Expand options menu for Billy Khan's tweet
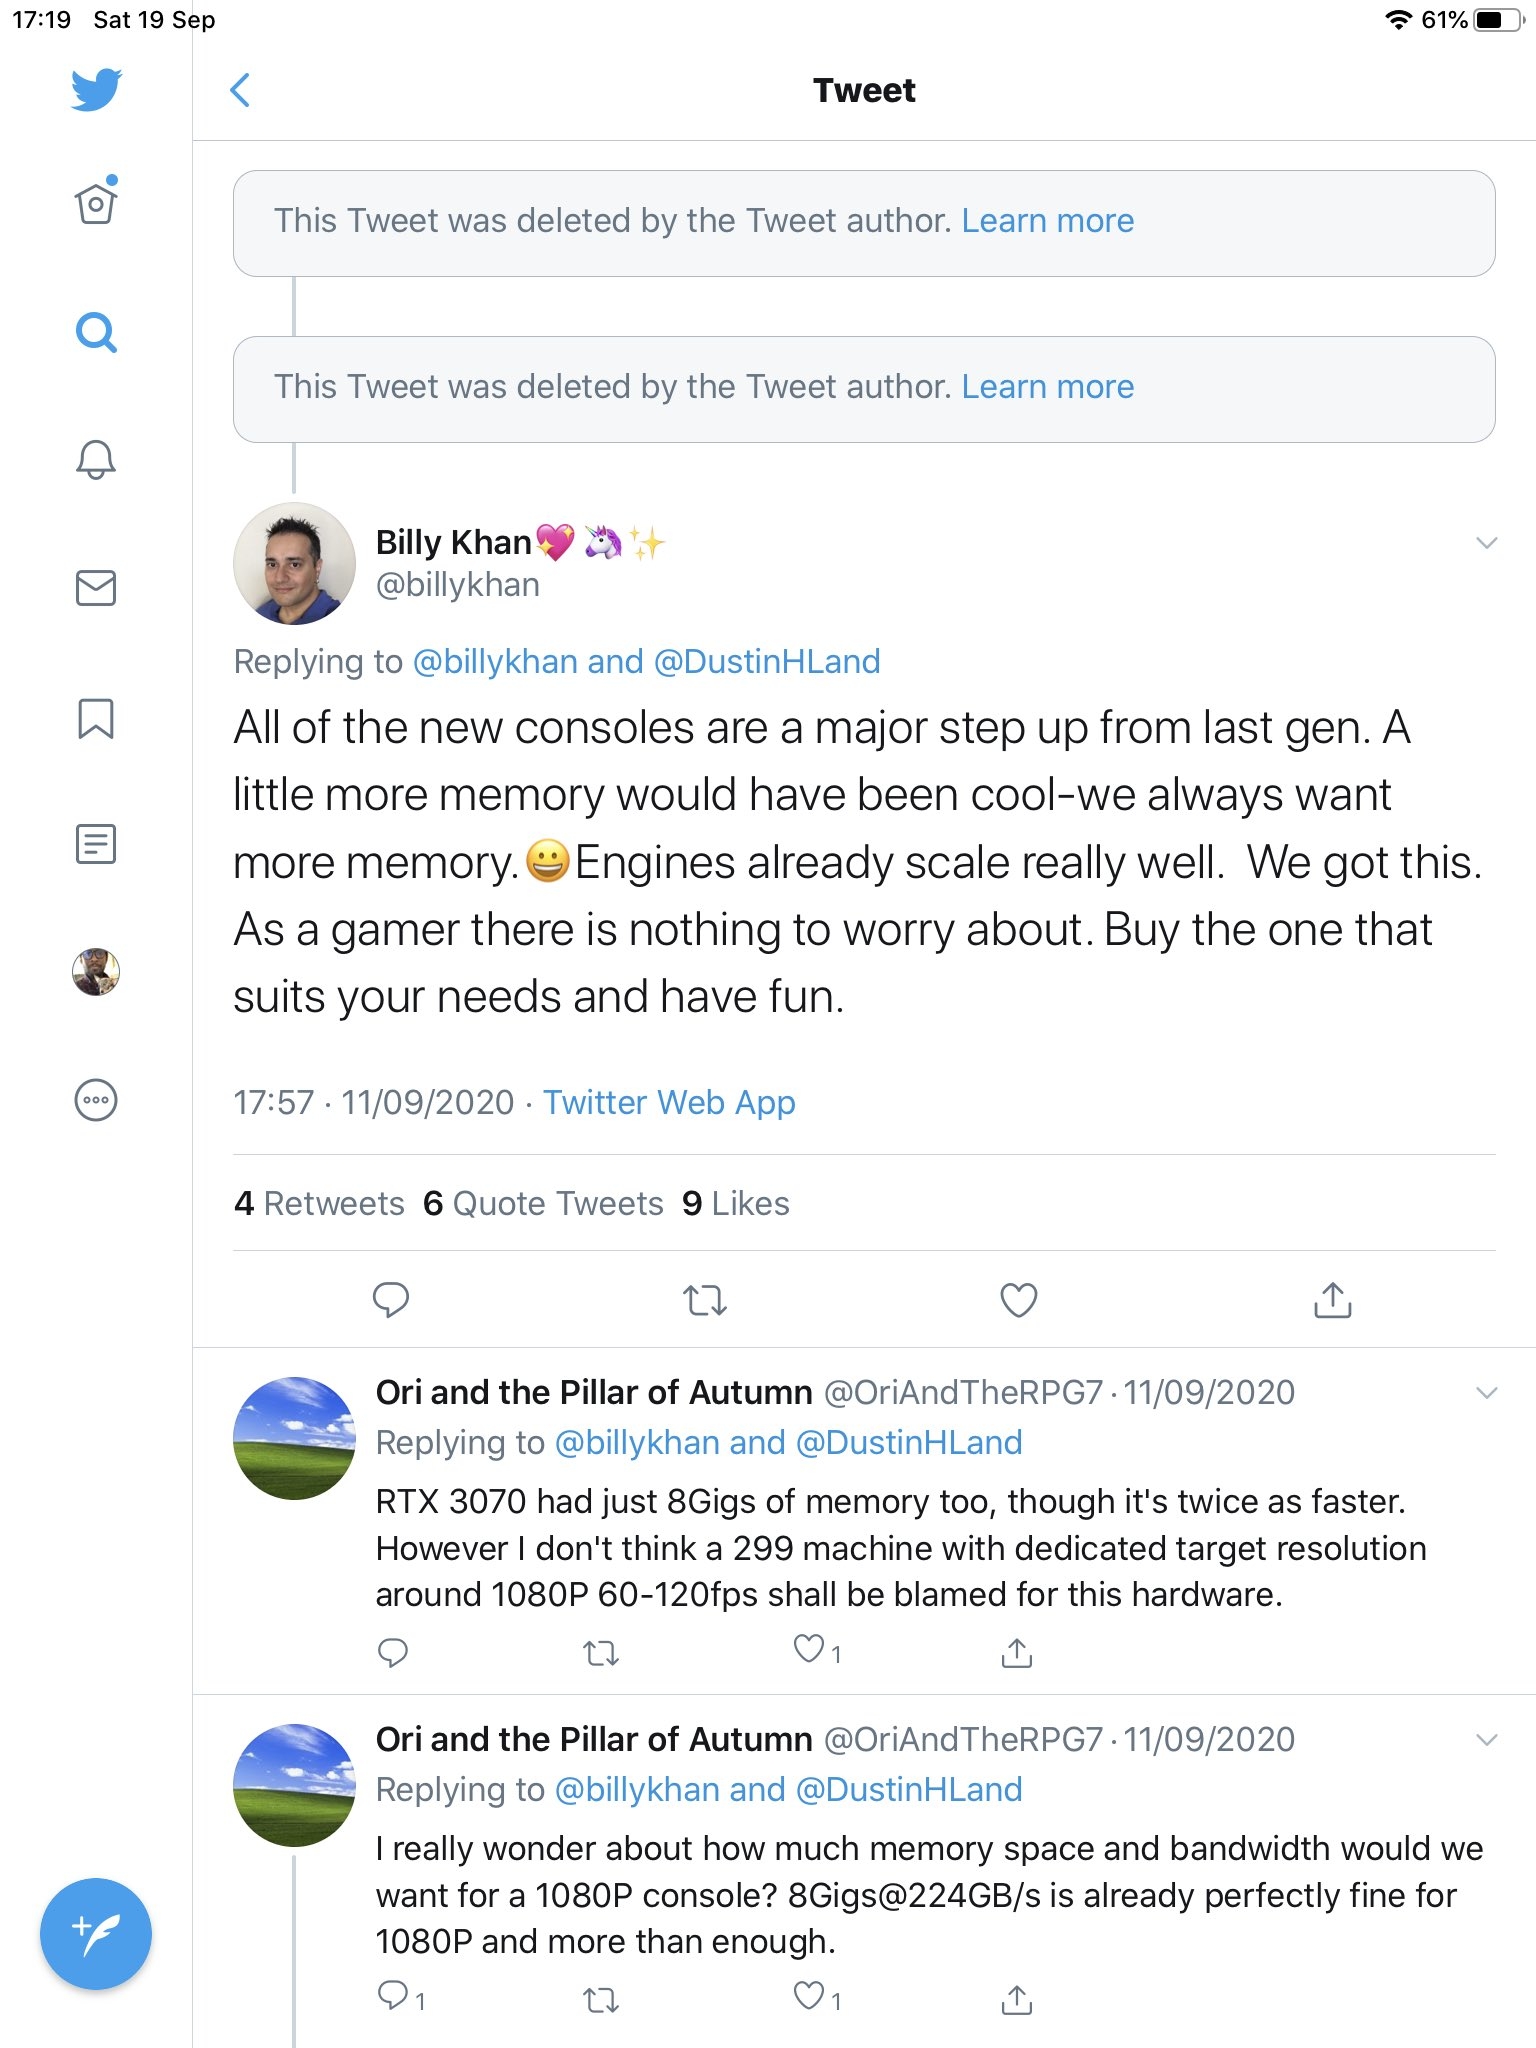 pos(1486,543)
